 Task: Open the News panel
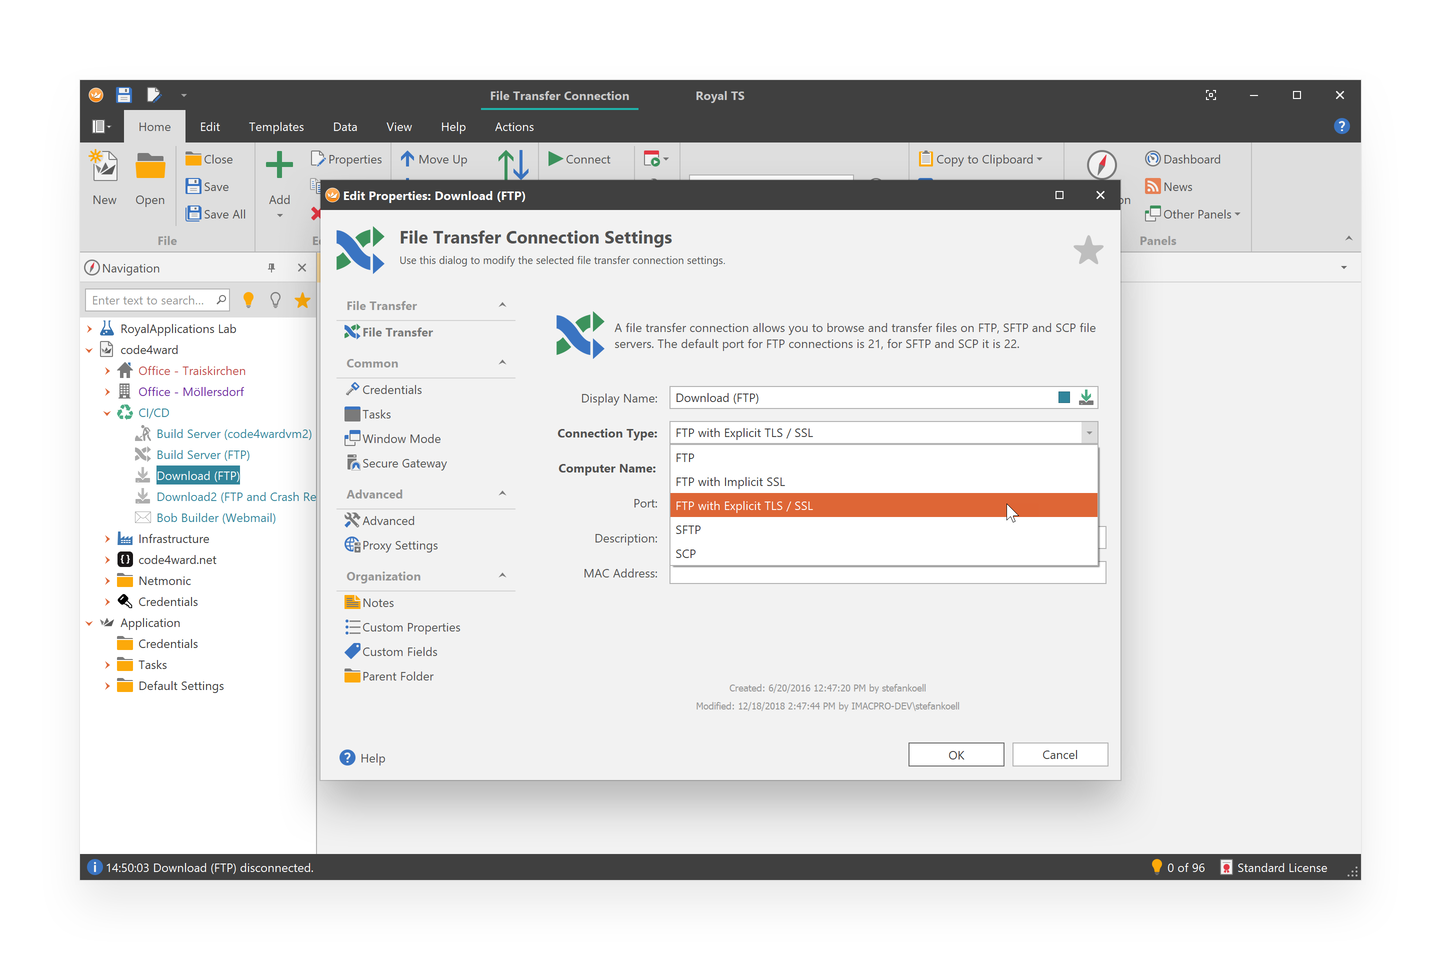1175,186
